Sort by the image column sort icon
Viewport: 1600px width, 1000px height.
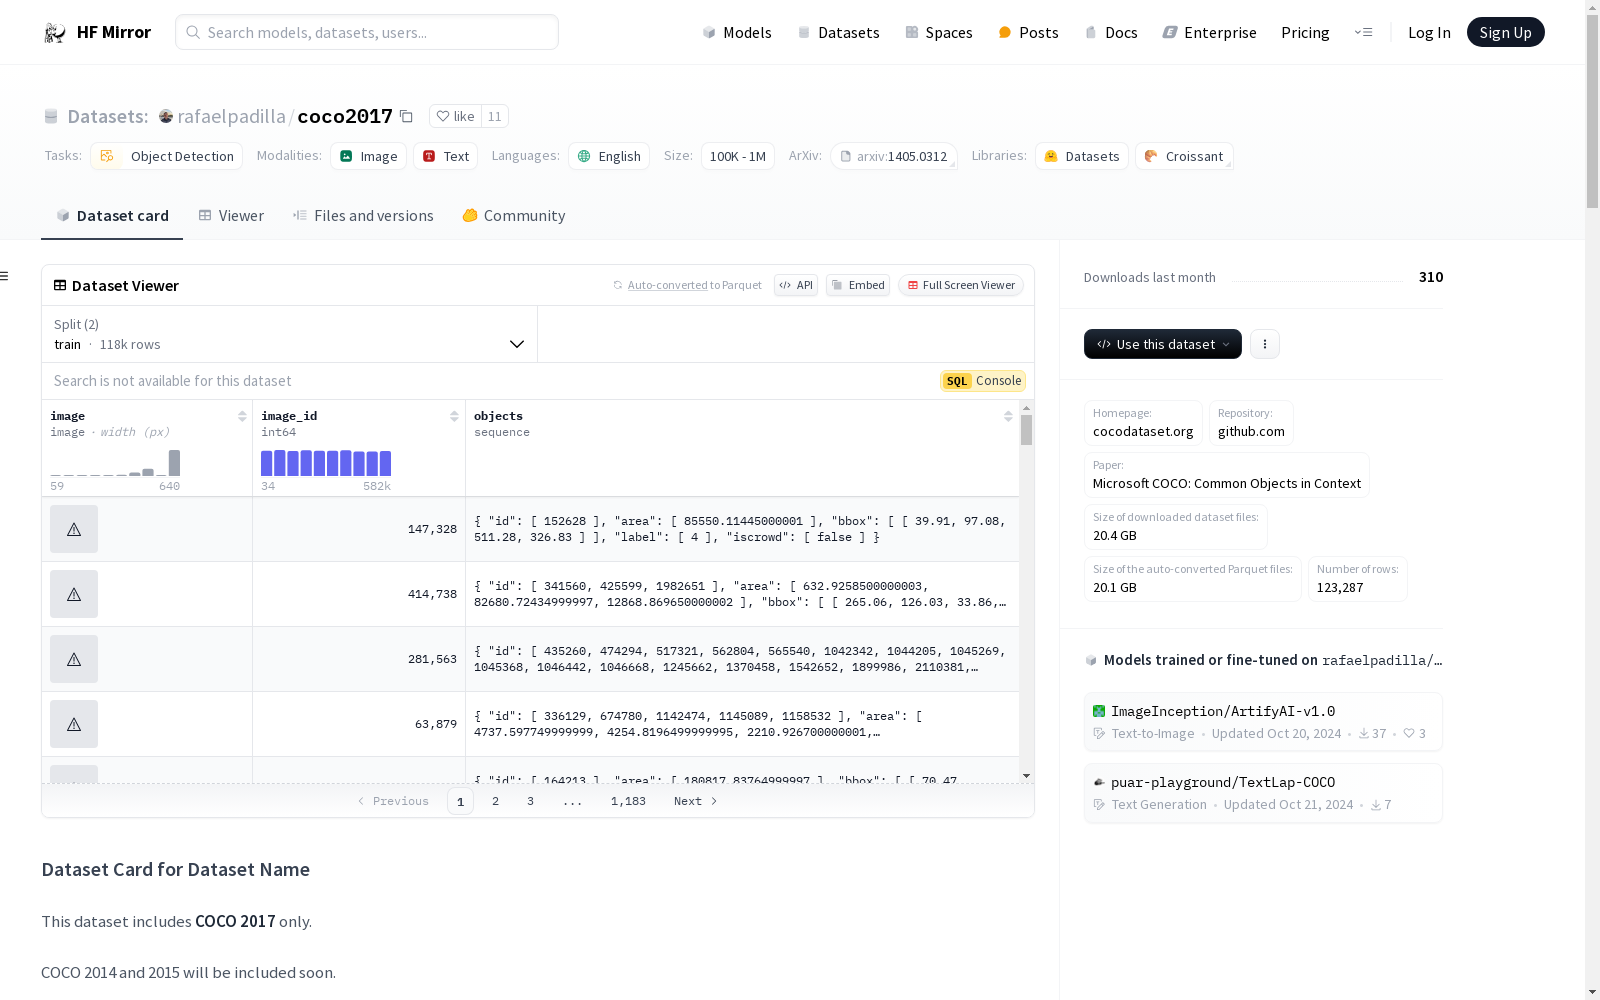242,416
